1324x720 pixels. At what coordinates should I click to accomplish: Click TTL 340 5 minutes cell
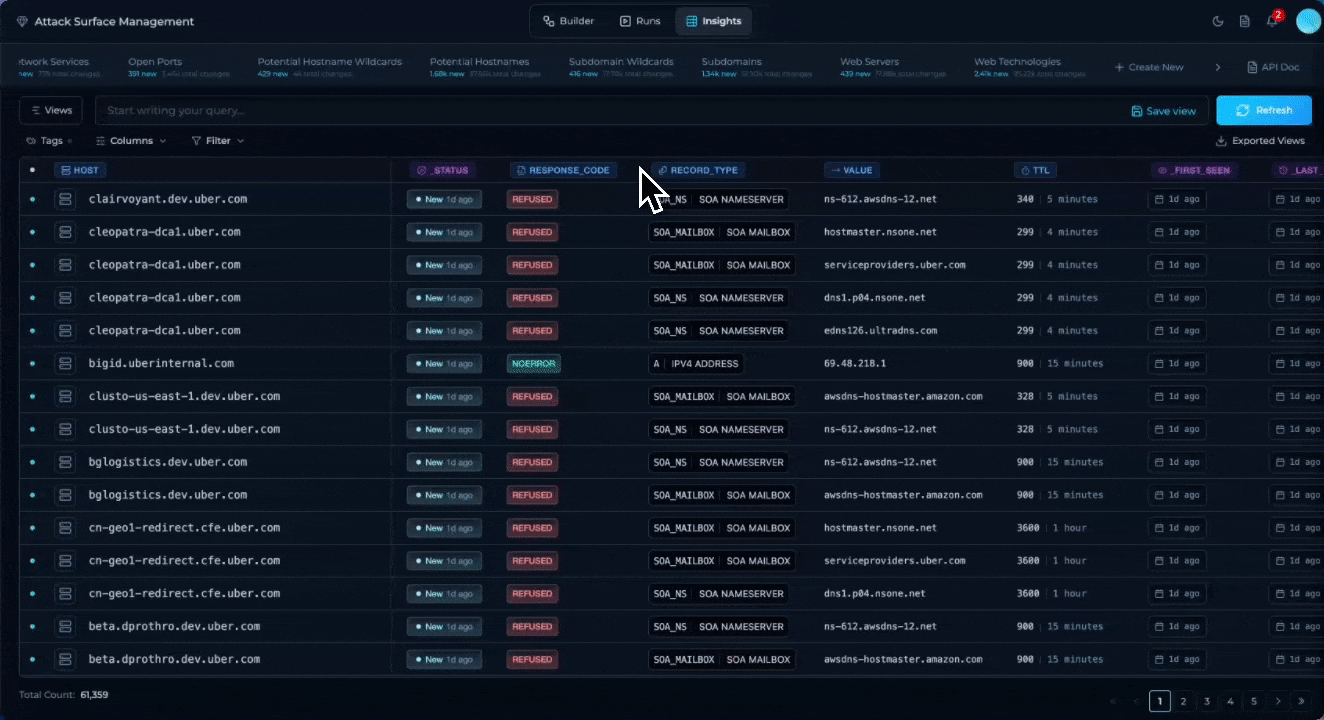pos(1057,199)
